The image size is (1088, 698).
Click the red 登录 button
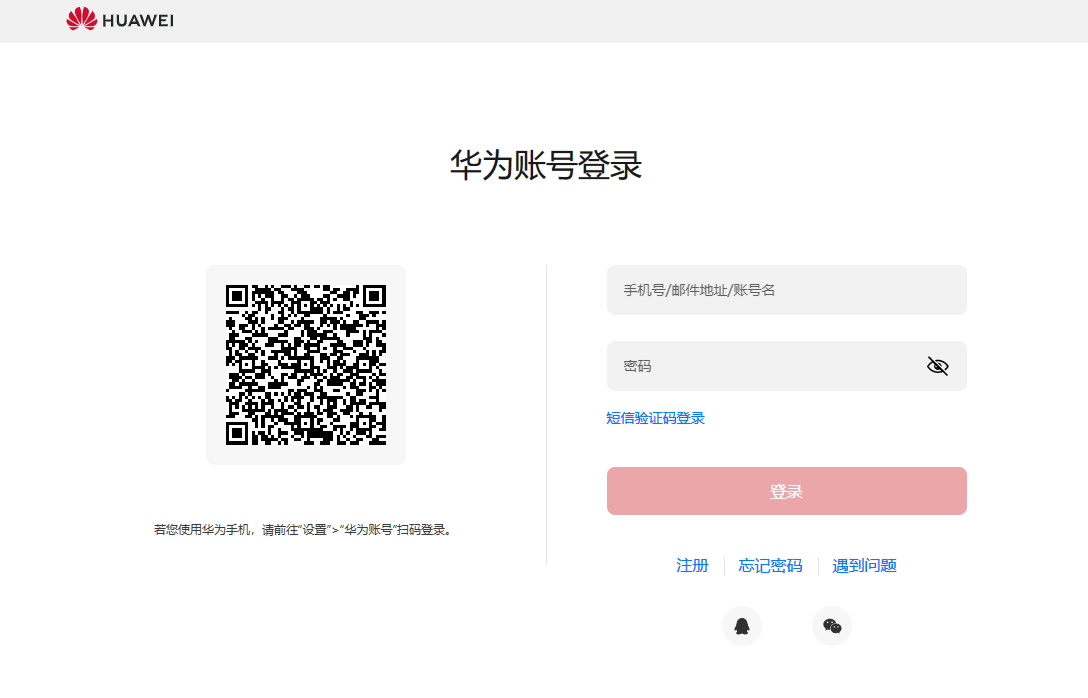[787, 491]
